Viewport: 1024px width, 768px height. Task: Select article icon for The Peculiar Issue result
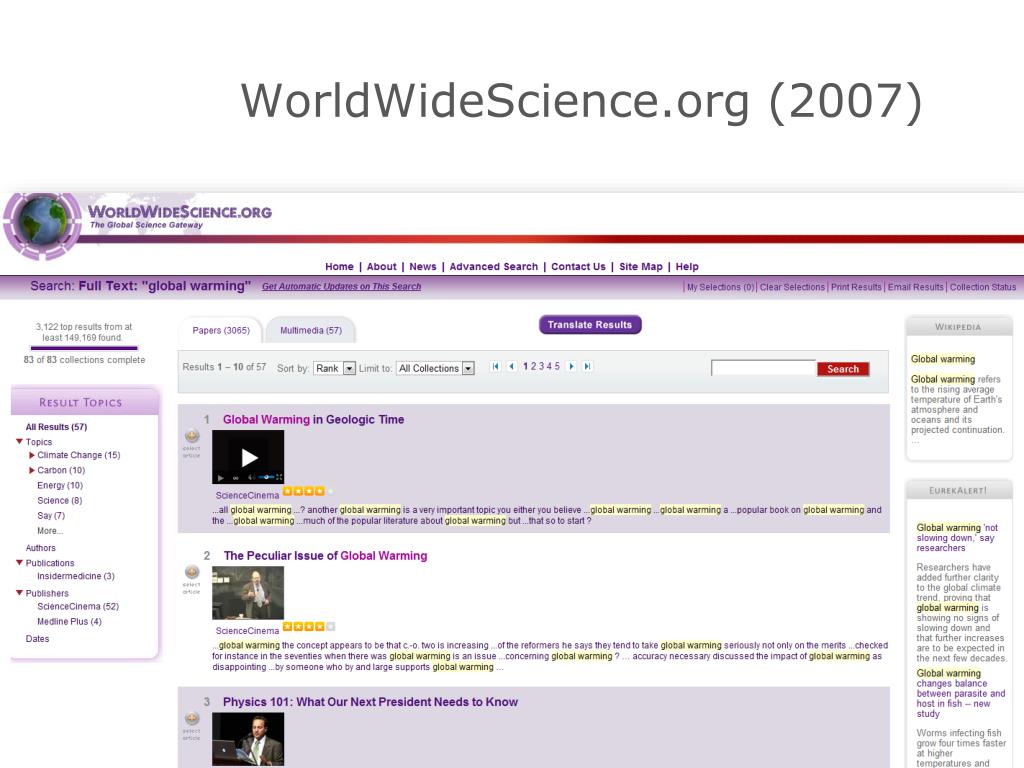(192, 572)
